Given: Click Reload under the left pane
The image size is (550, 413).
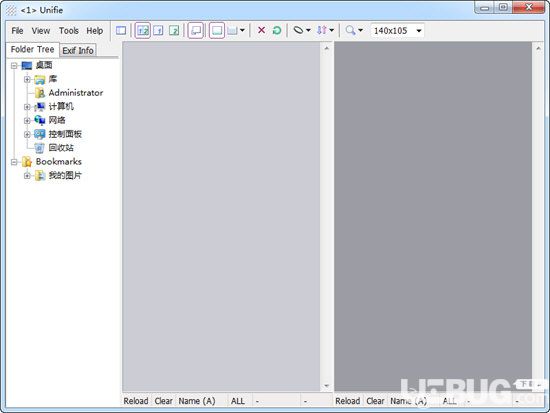Looking at the screenshot, I should pyautogui.click(x=136, y=401).
